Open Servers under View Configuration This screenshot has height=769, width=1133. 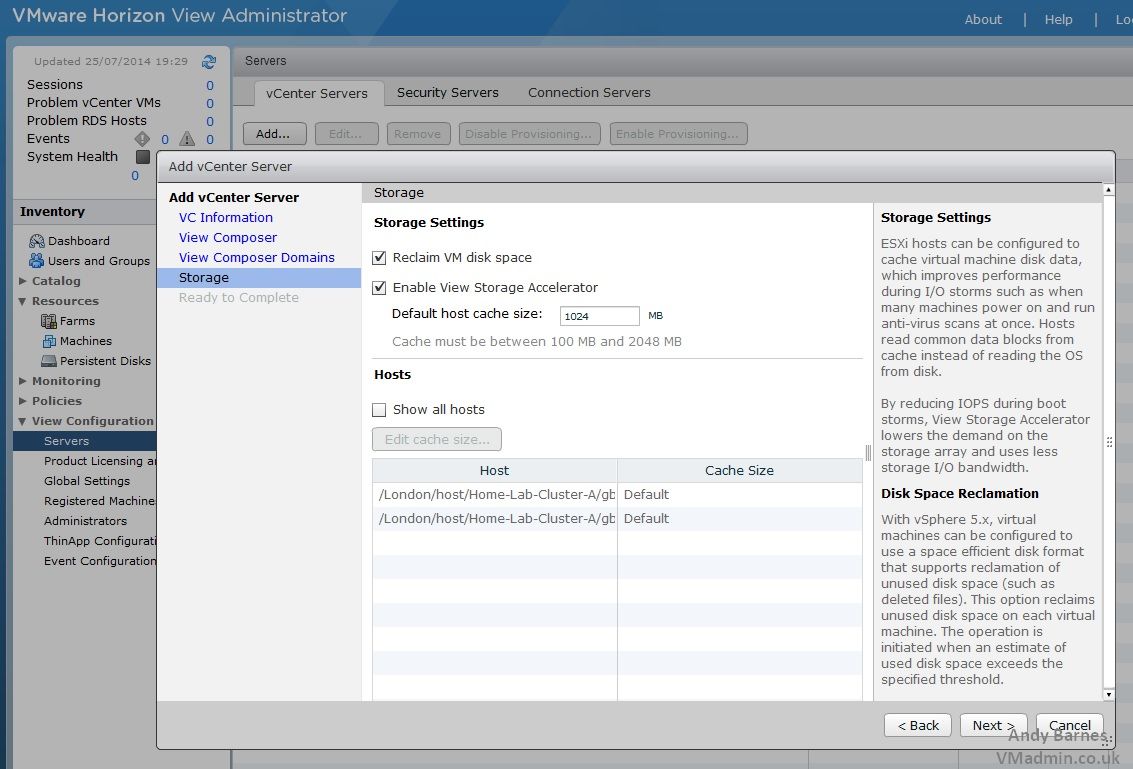[x=85, y=441]
